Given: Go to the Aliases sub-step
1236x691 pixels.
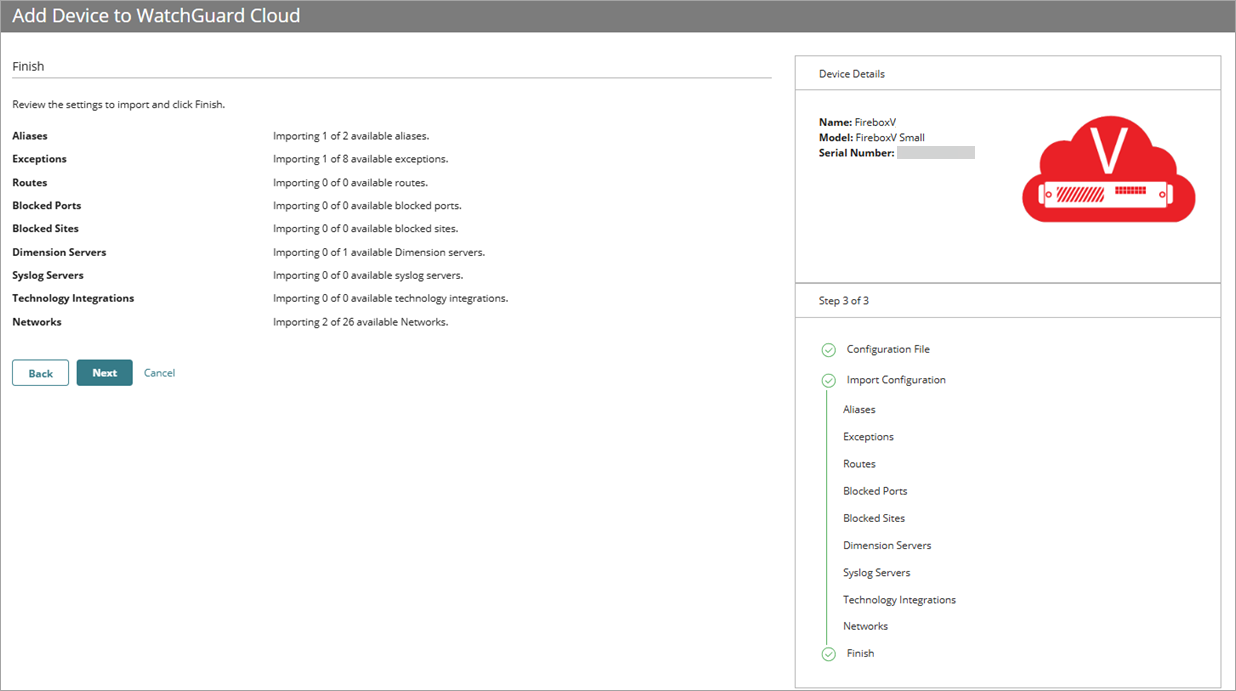Looking at the screenshot, I should (x=859, y=410).
